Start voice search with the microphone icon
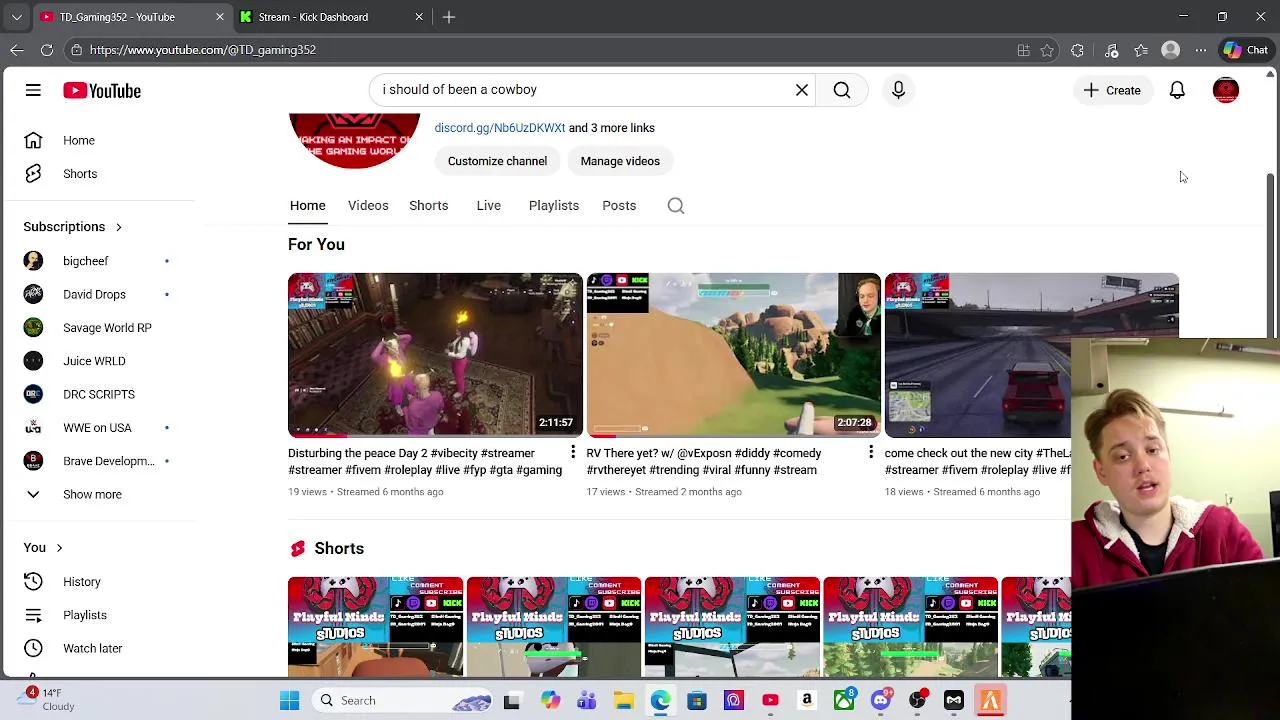 coord(898,90)
